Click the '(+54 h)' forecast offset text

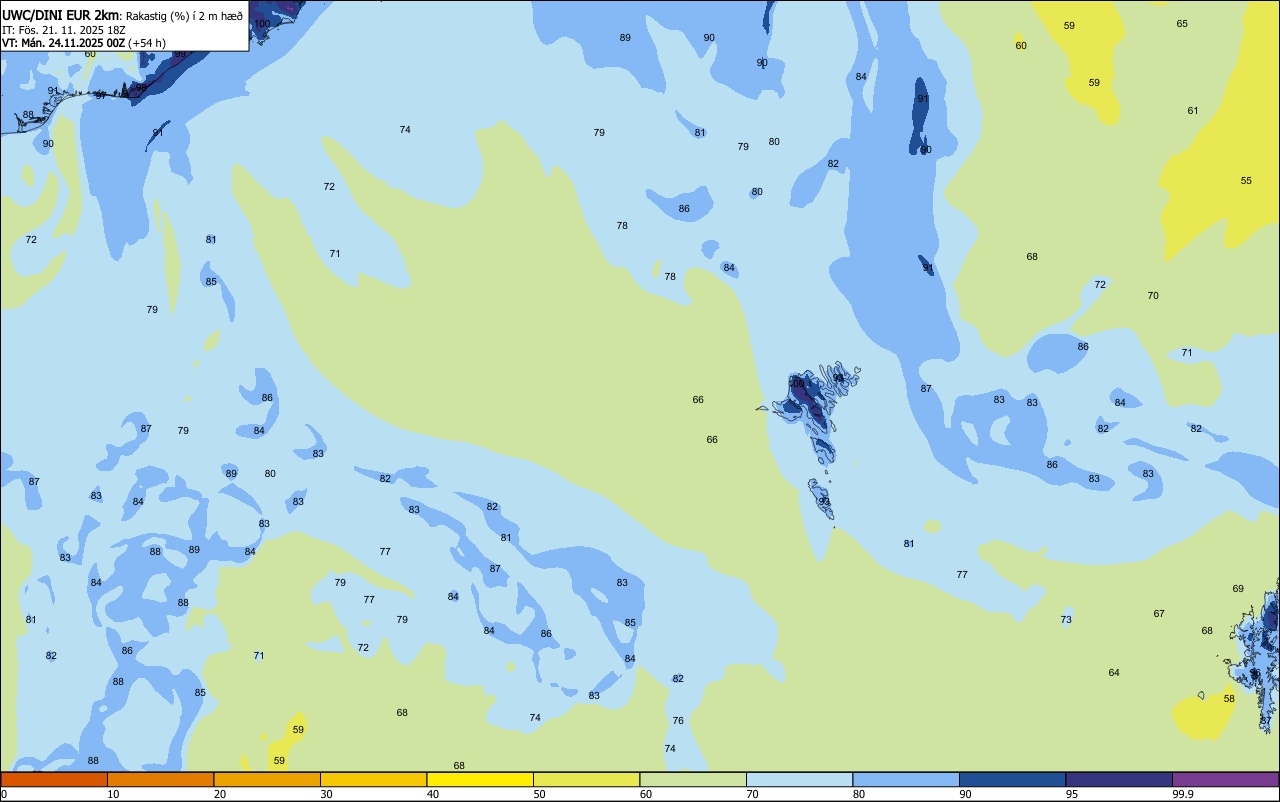click(147, 43)
